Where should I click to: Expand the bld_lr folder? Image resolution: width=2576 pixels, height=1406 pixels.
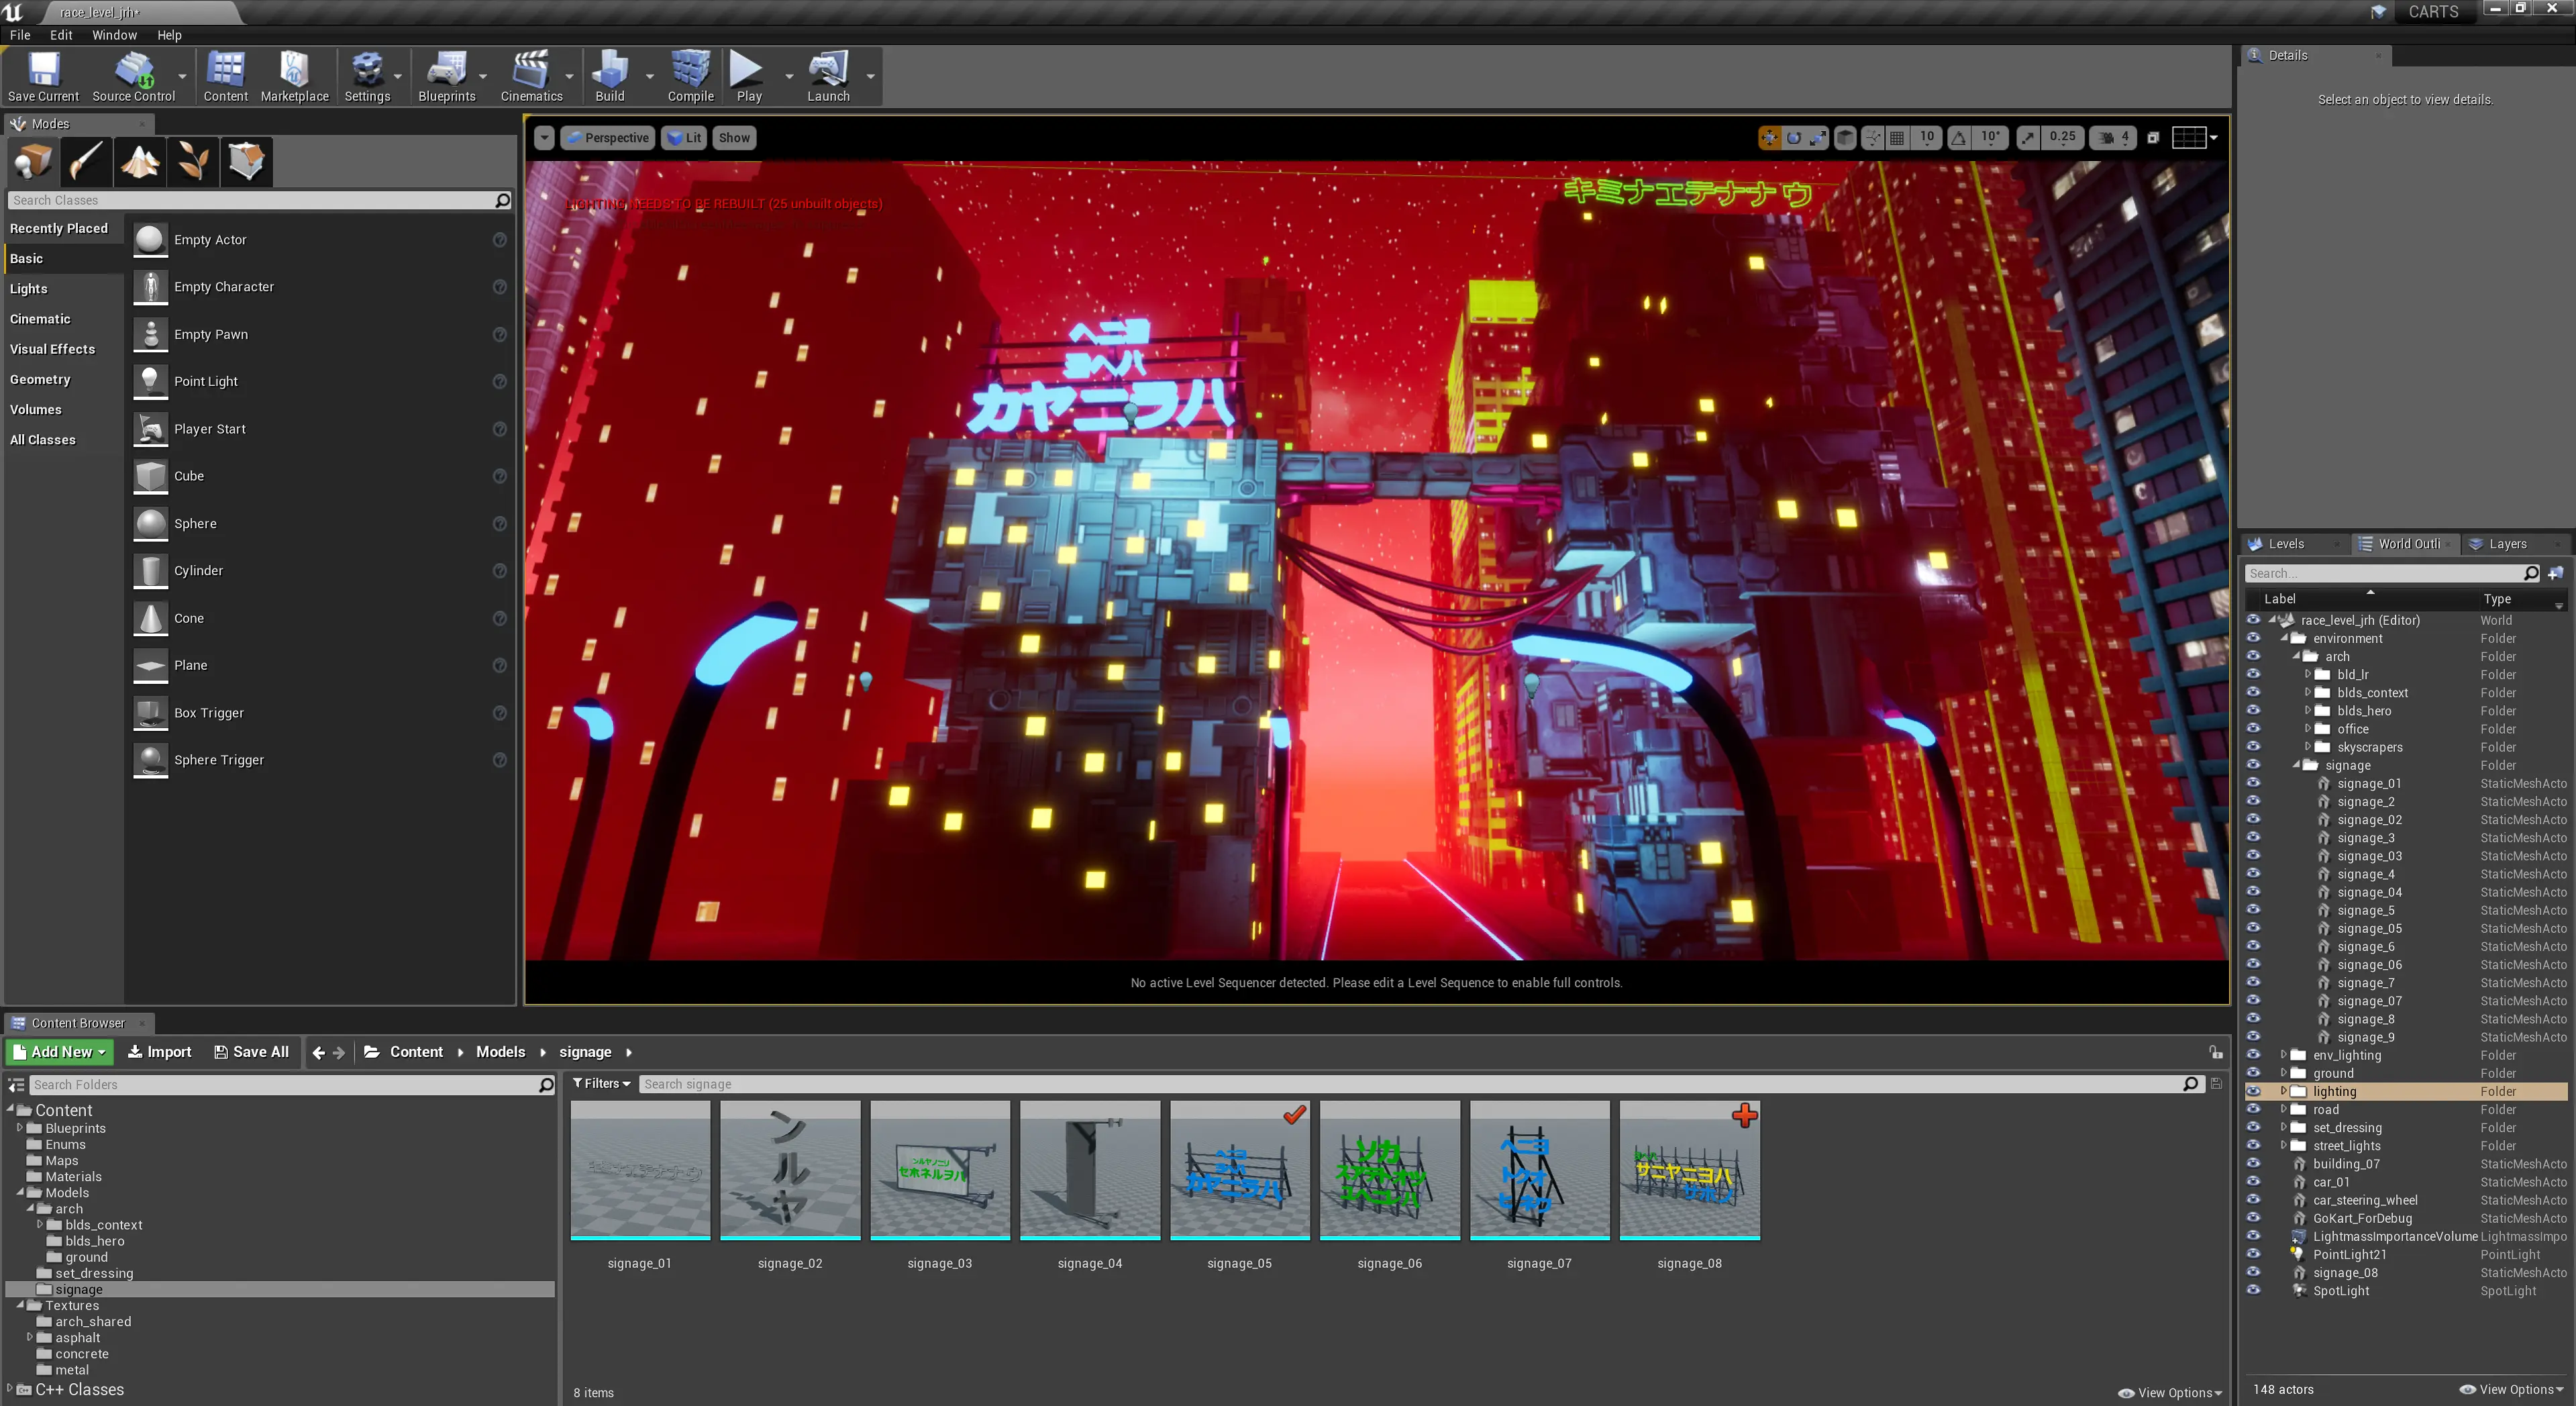2308,674
